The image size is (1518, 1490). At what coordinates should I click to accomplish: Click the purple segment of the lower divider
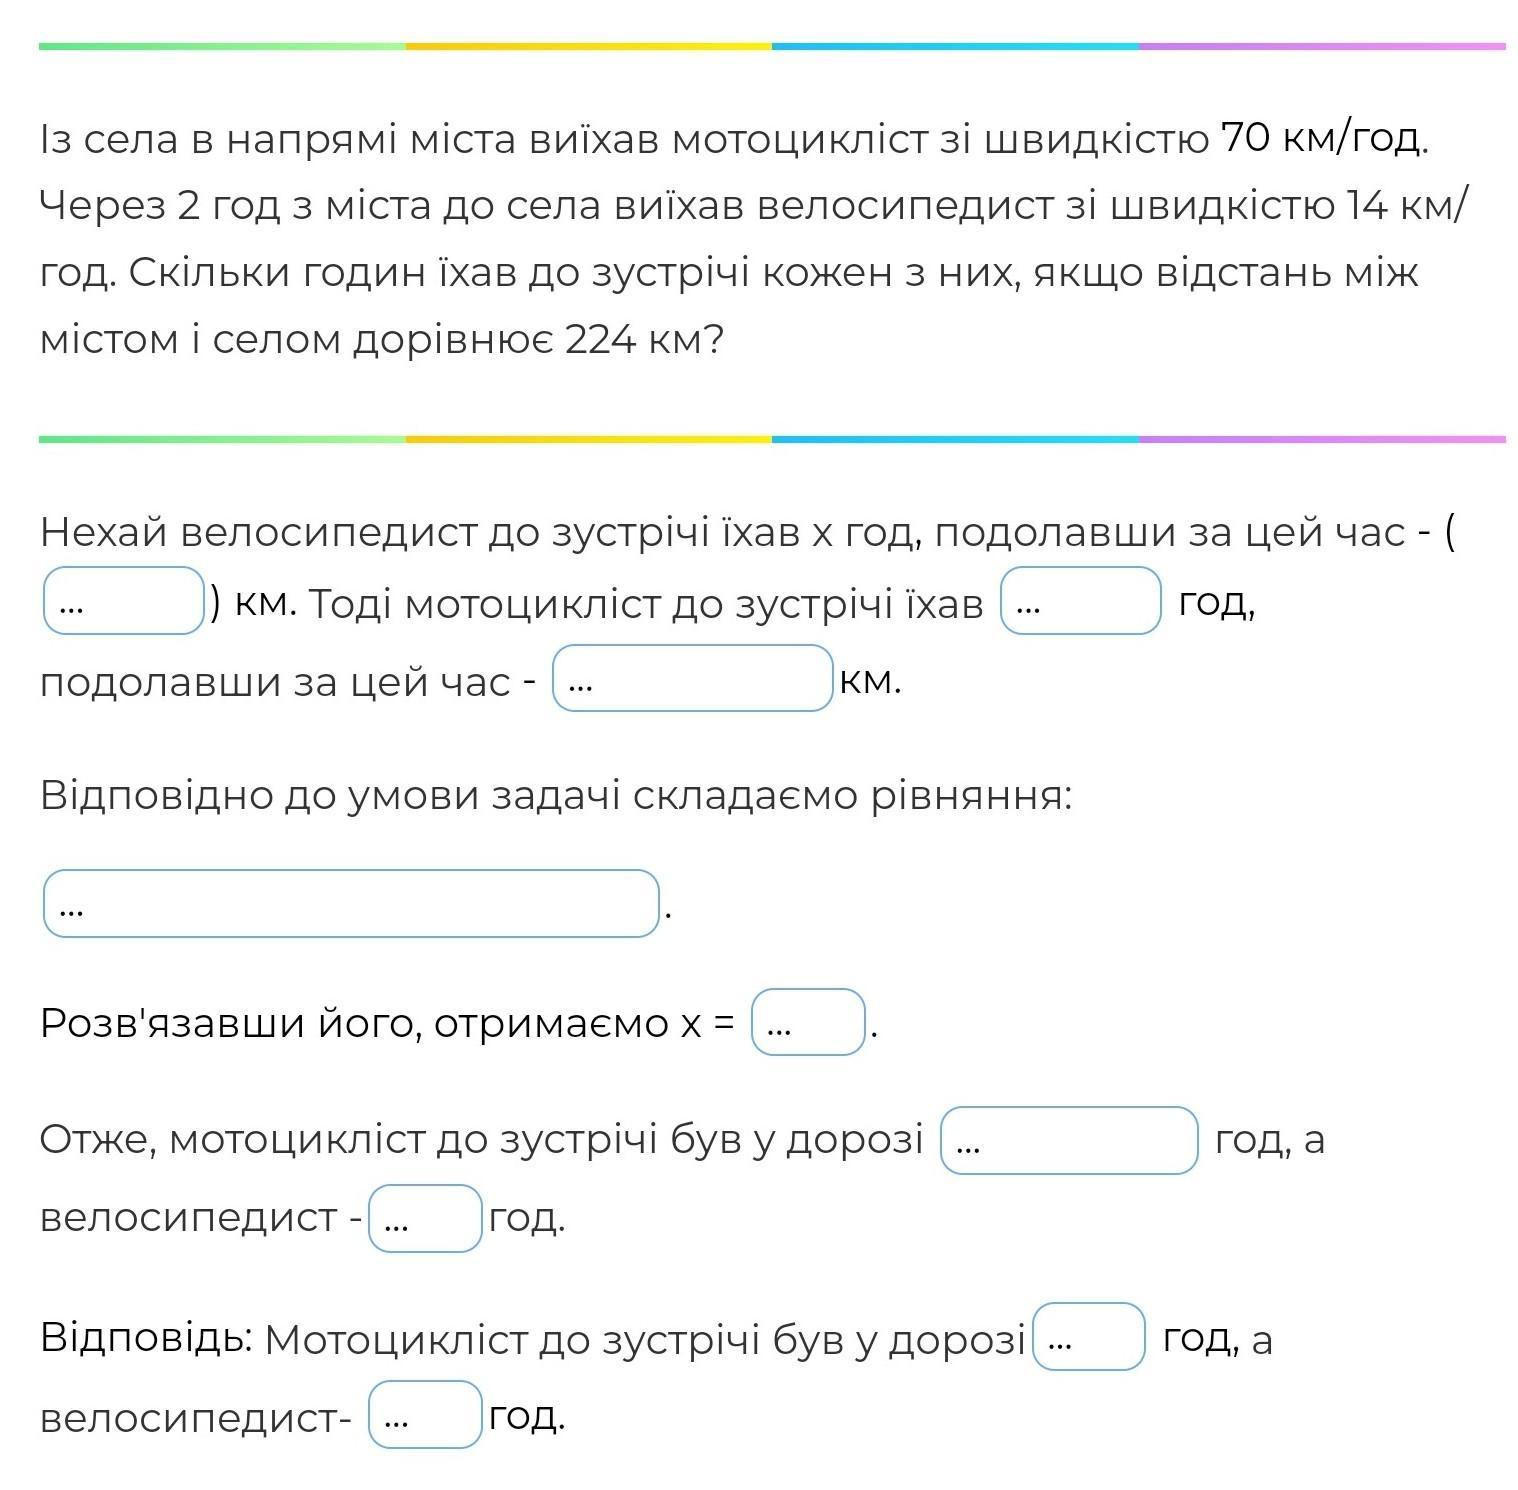click(x=1322, y=439)
